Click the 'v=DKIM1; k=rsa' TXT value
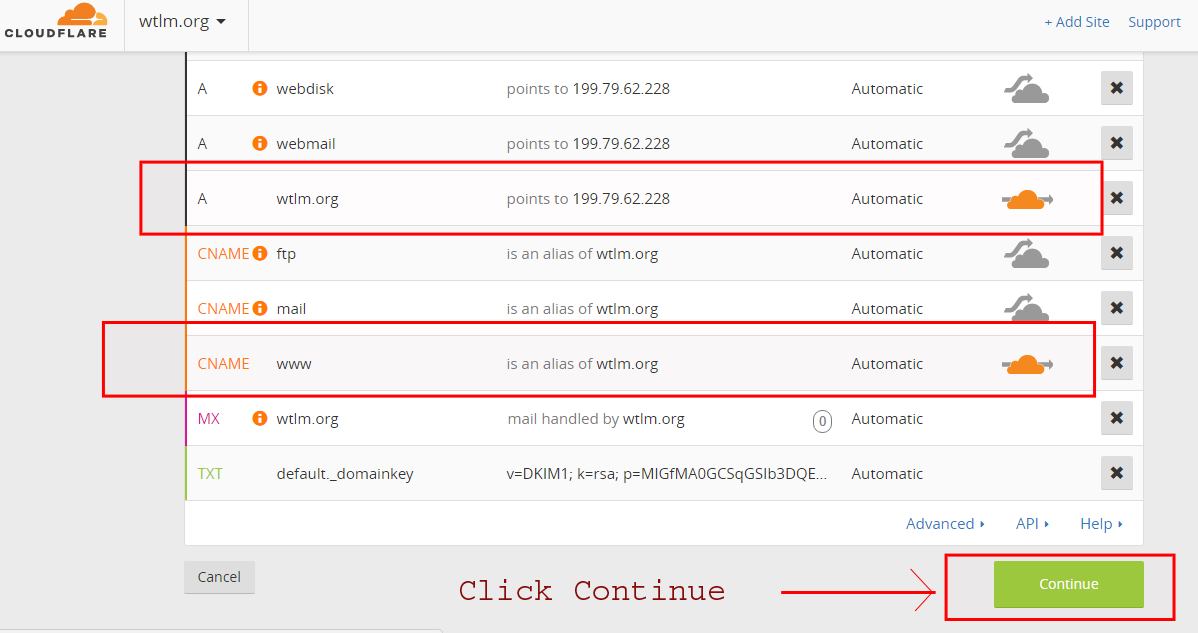Image resolution: width=1198 pixels, height=633 pixels. coord(666,473)
